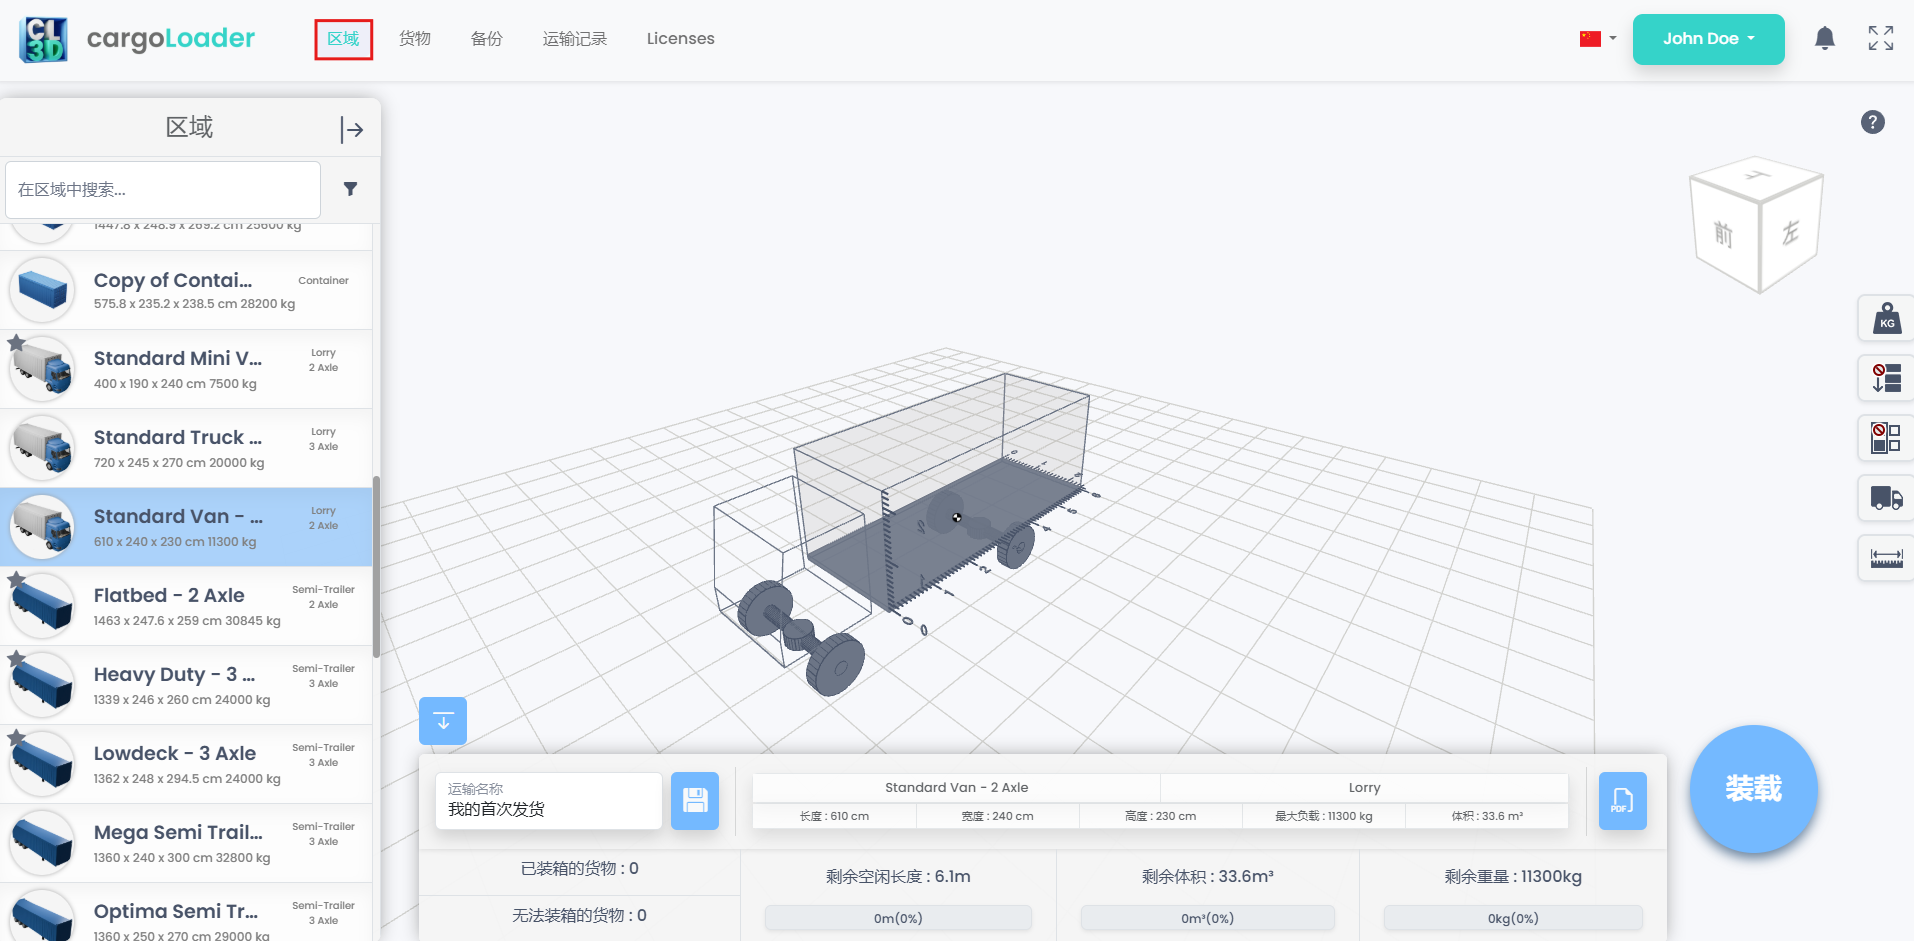The image size is (1914, 941).
Task: Open the language flag dropdown
Action: pos(1597,39)
